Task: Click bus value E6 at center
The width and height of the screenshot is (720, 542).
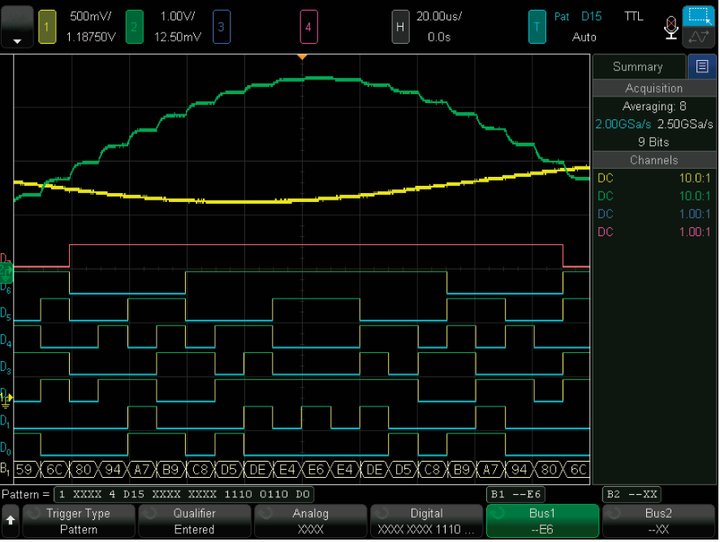Action: click(316, 469)
